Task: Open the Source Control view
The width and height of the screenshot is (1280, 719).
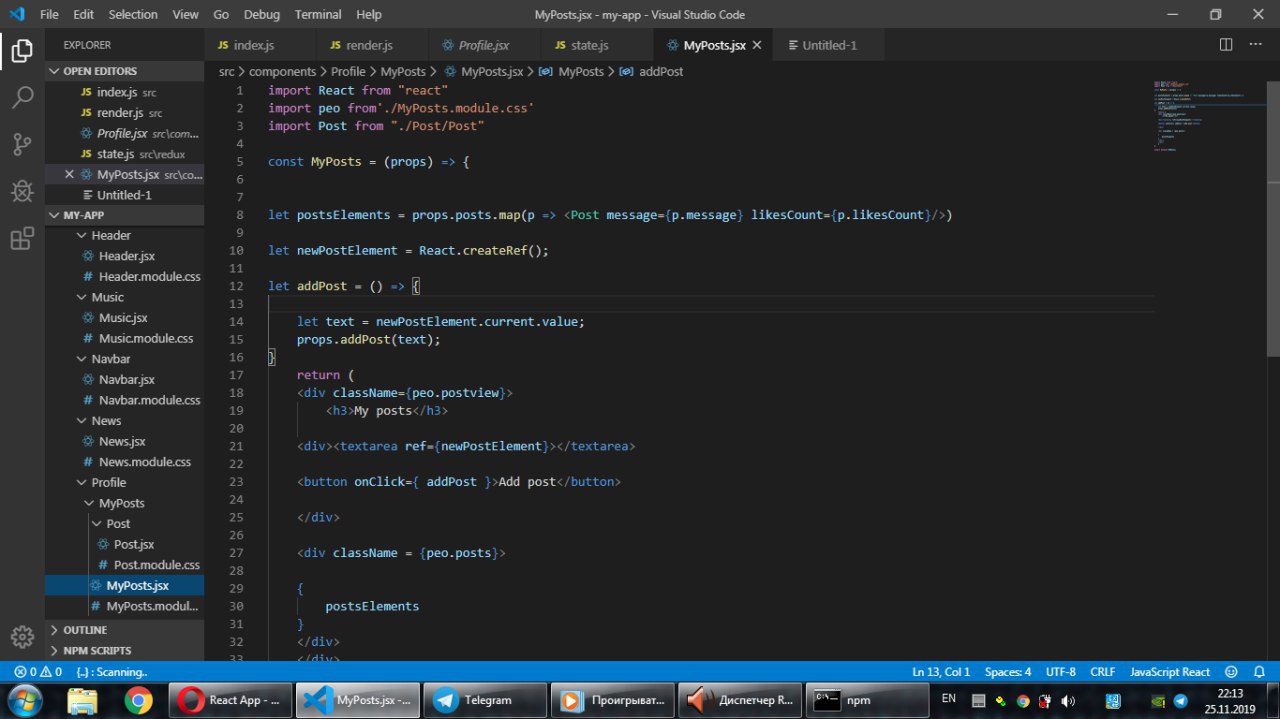Action: [x=22, y=145]
